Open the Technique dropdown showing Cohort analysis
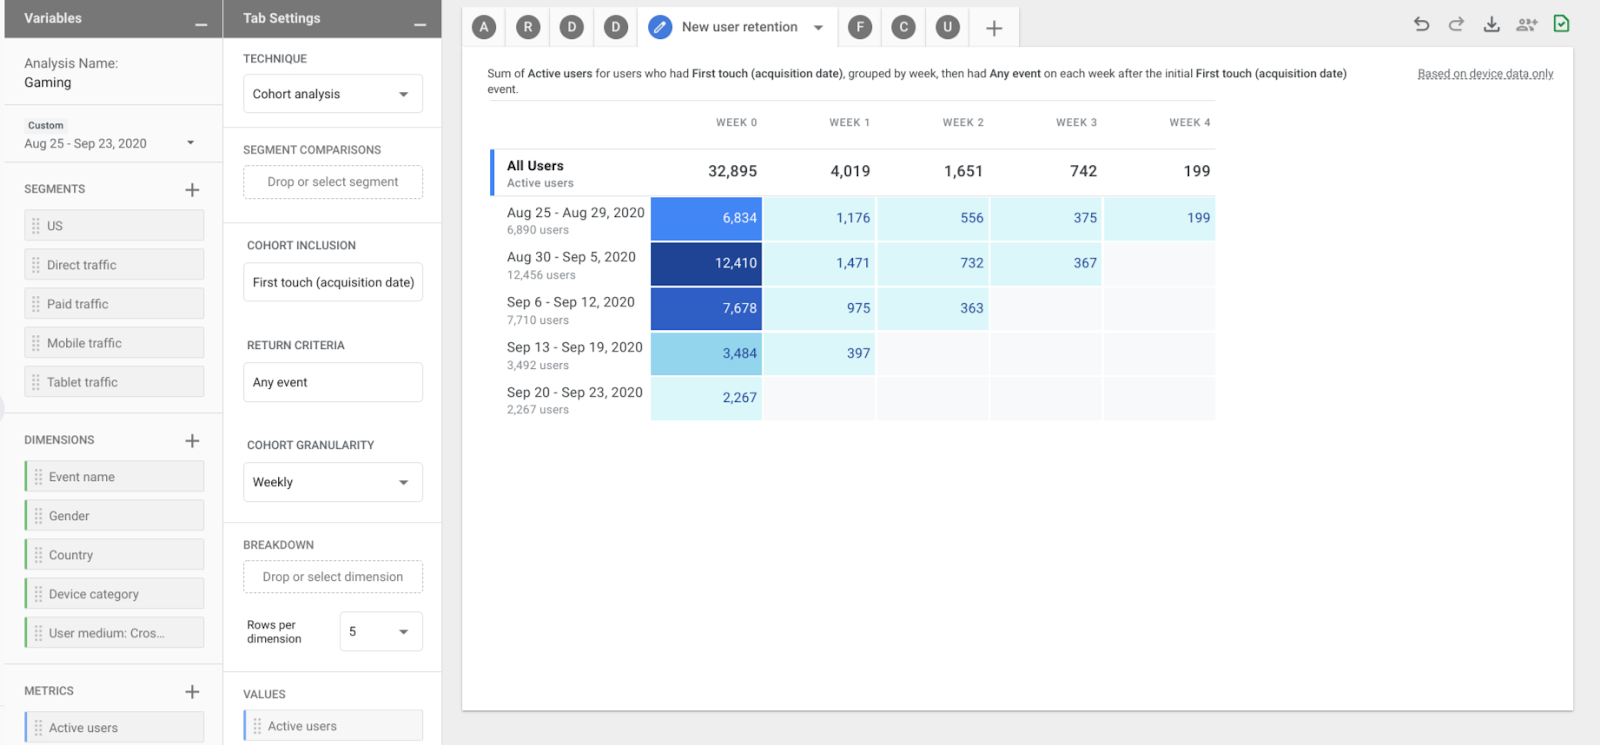The image size is (1600, 745). [x=333, y=94]
